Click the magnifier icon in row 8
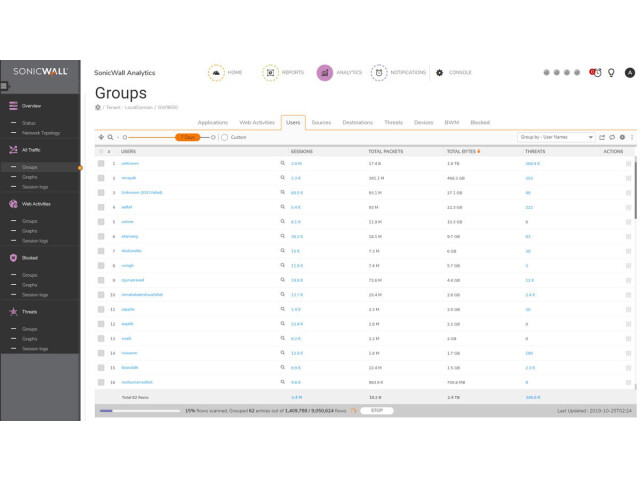 (x=282, y=265)
